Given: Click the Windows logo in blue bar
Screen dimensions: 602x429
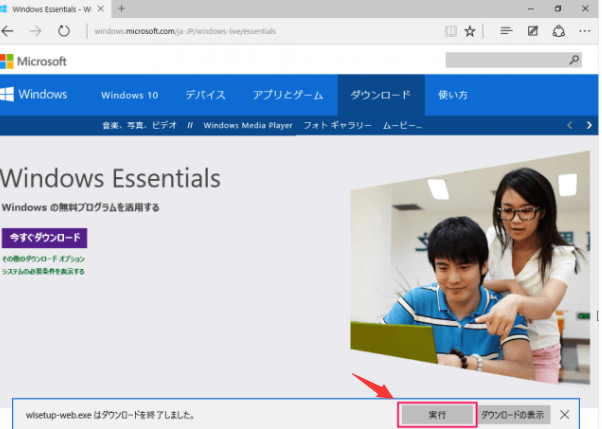Looking at the screenshot, I should [34, 94].
